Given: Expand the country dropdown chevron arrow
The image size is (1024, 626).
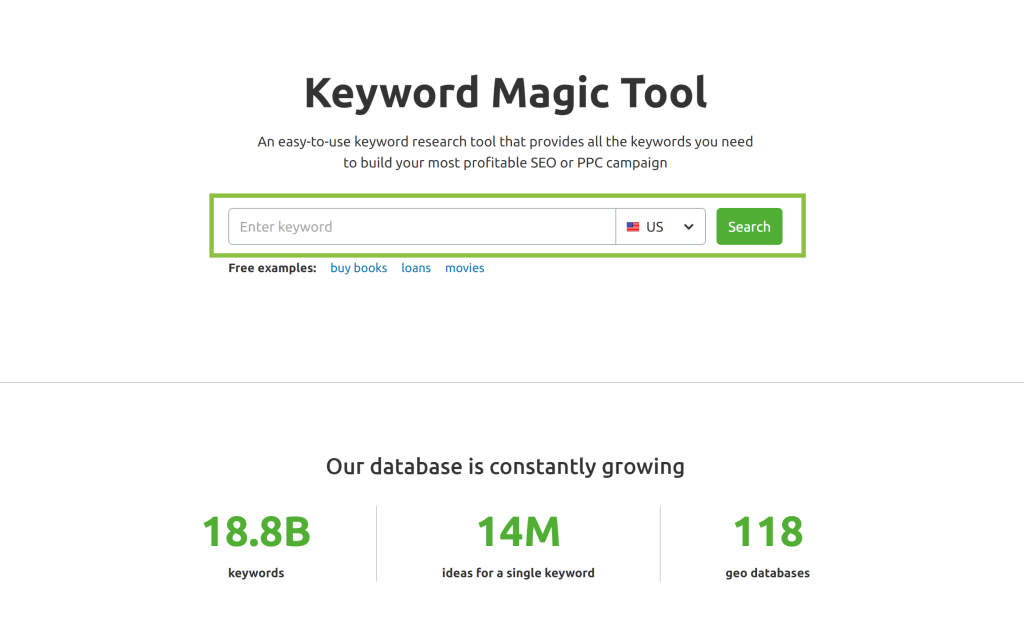Looking at the screenshot, I should click(688, 227).
